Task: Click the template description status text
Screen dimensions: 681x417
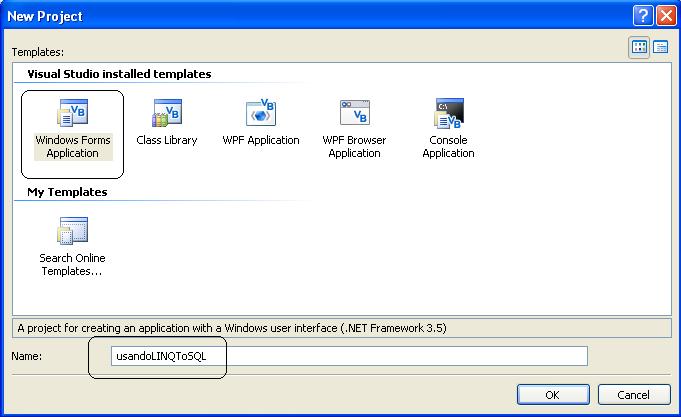Action: (232, 328)
